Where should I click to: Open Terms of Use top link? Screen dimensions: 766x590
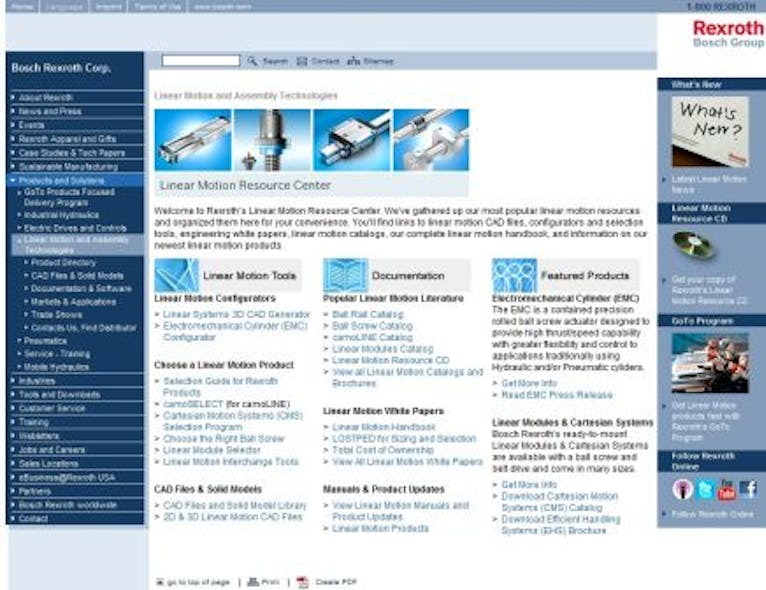pyautogui.click(x=157, y=6)
